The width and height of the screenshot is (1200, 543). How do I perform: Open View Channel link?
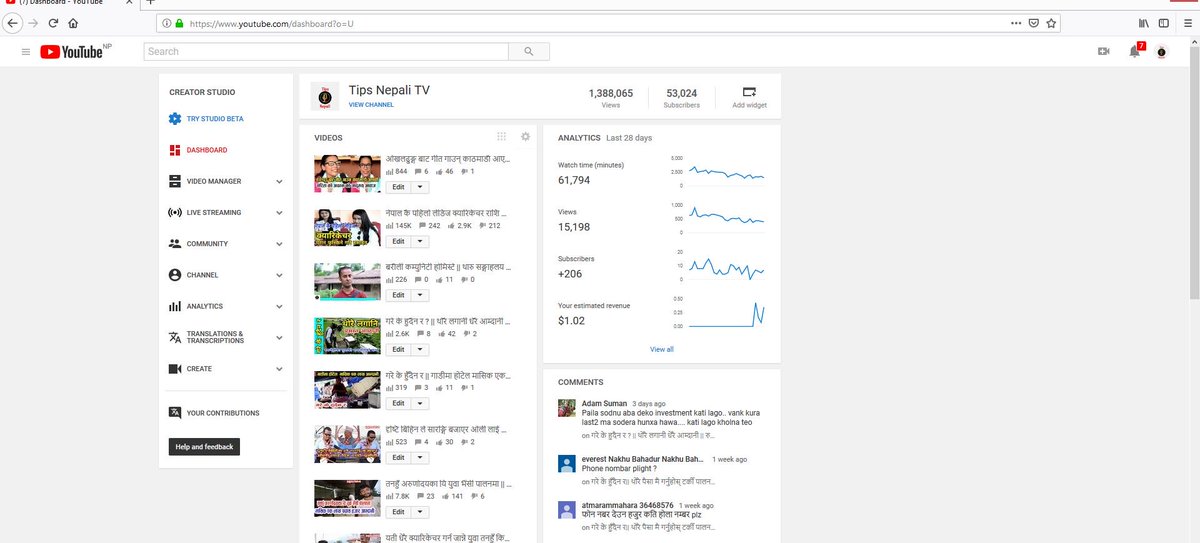(x=371, y=104)
